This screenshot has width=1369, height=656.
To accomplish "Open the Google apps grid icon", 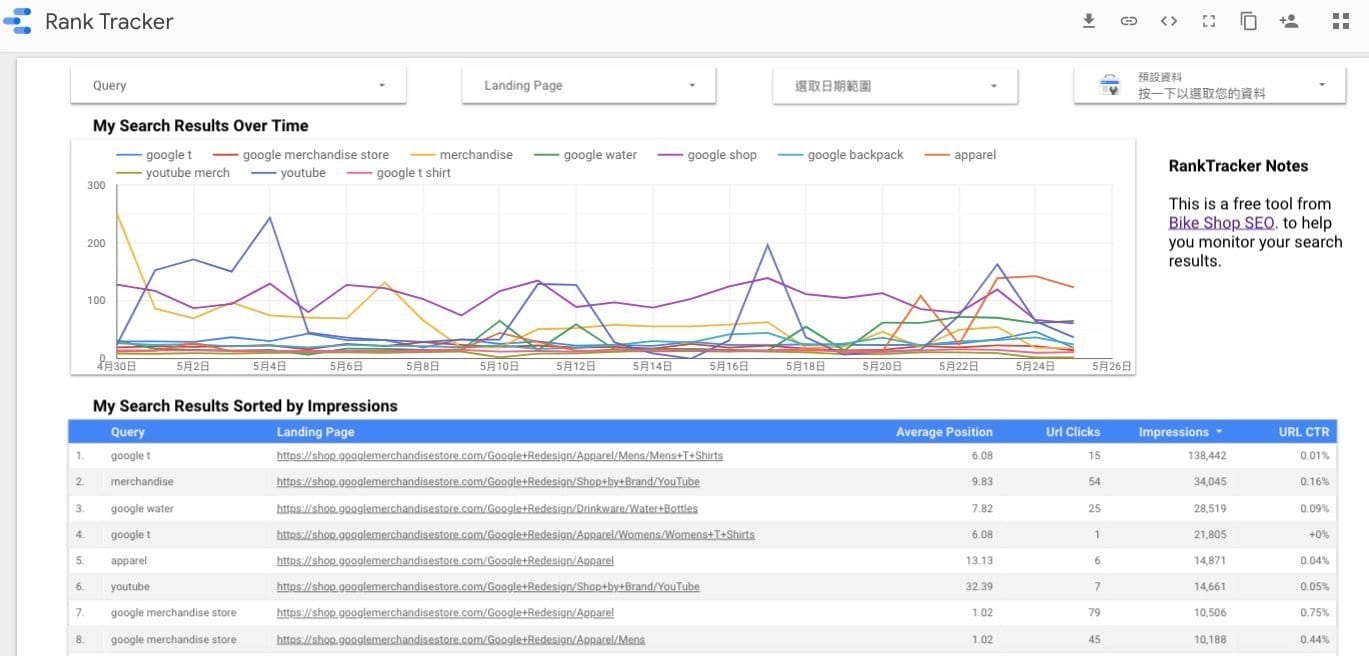I will [1341, 21].
